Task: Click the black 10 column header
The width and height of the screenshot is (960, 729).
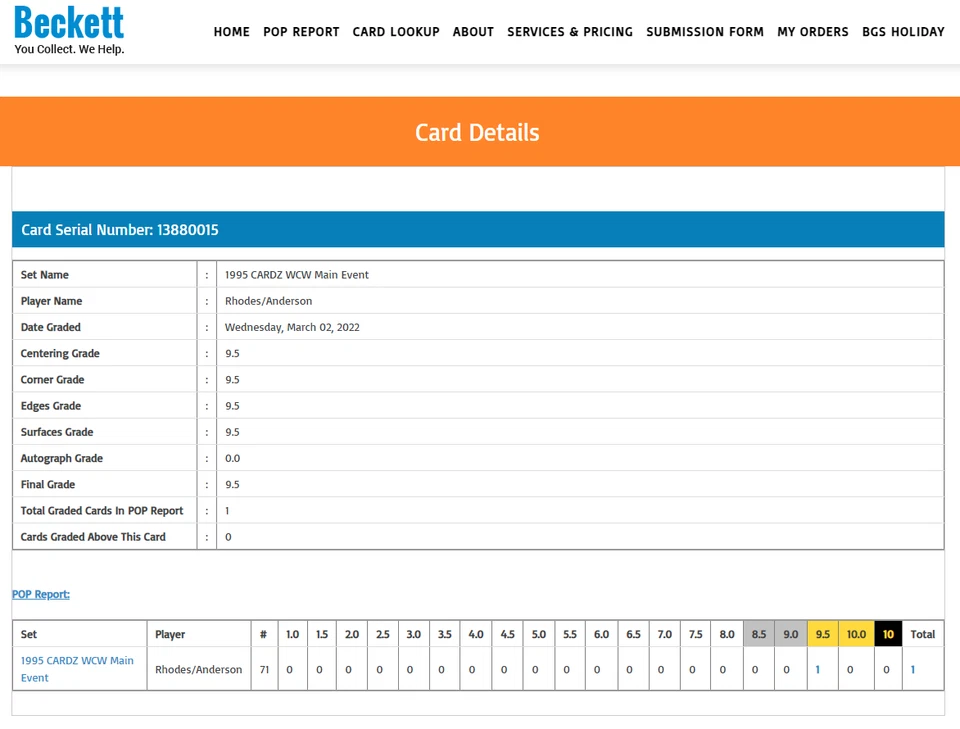Action: click(888, 634)
